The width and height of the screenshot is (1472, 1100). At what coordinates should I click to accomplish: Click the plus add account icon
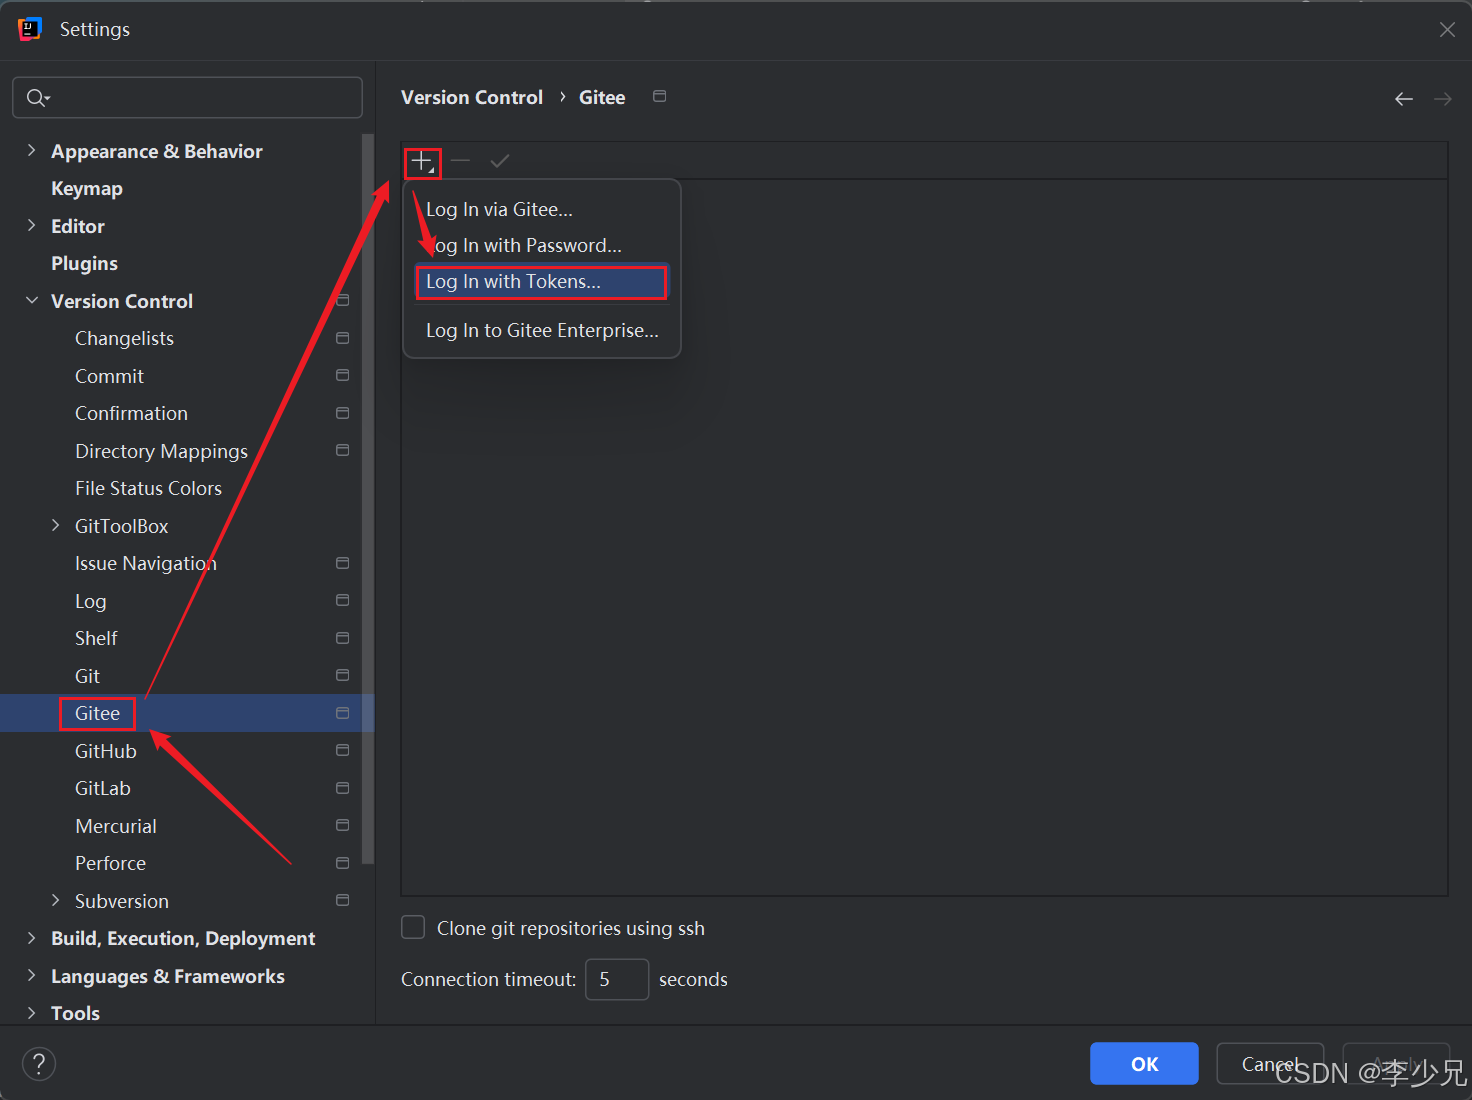tap(422, 161)
